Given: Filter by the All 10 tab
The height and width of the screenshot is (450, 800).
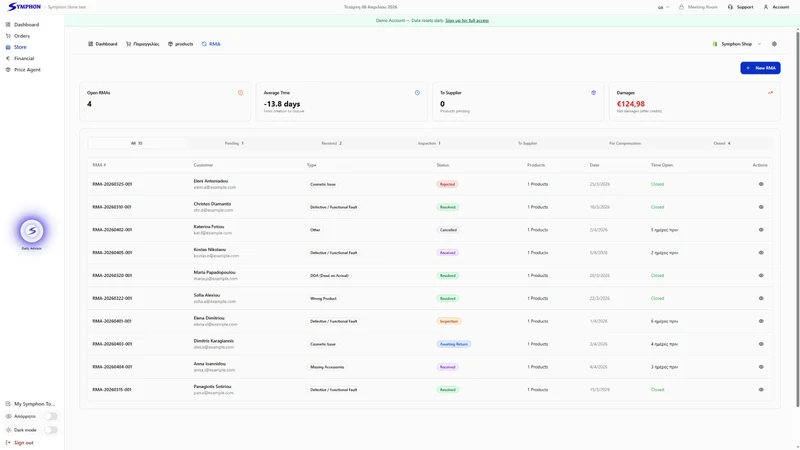Looking at the screenshot, I should (x=137, y=143).
